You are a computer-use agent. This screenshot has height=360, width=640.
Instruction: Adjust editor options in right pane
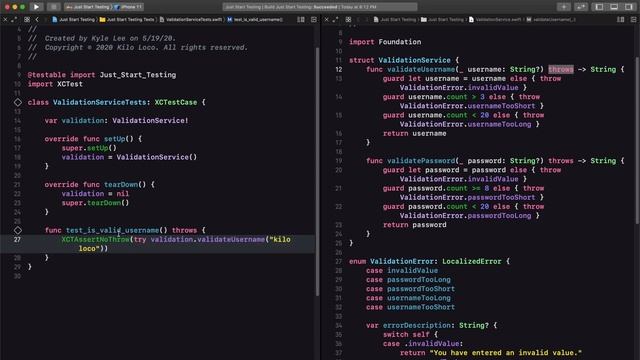click(x=620, y=19)
